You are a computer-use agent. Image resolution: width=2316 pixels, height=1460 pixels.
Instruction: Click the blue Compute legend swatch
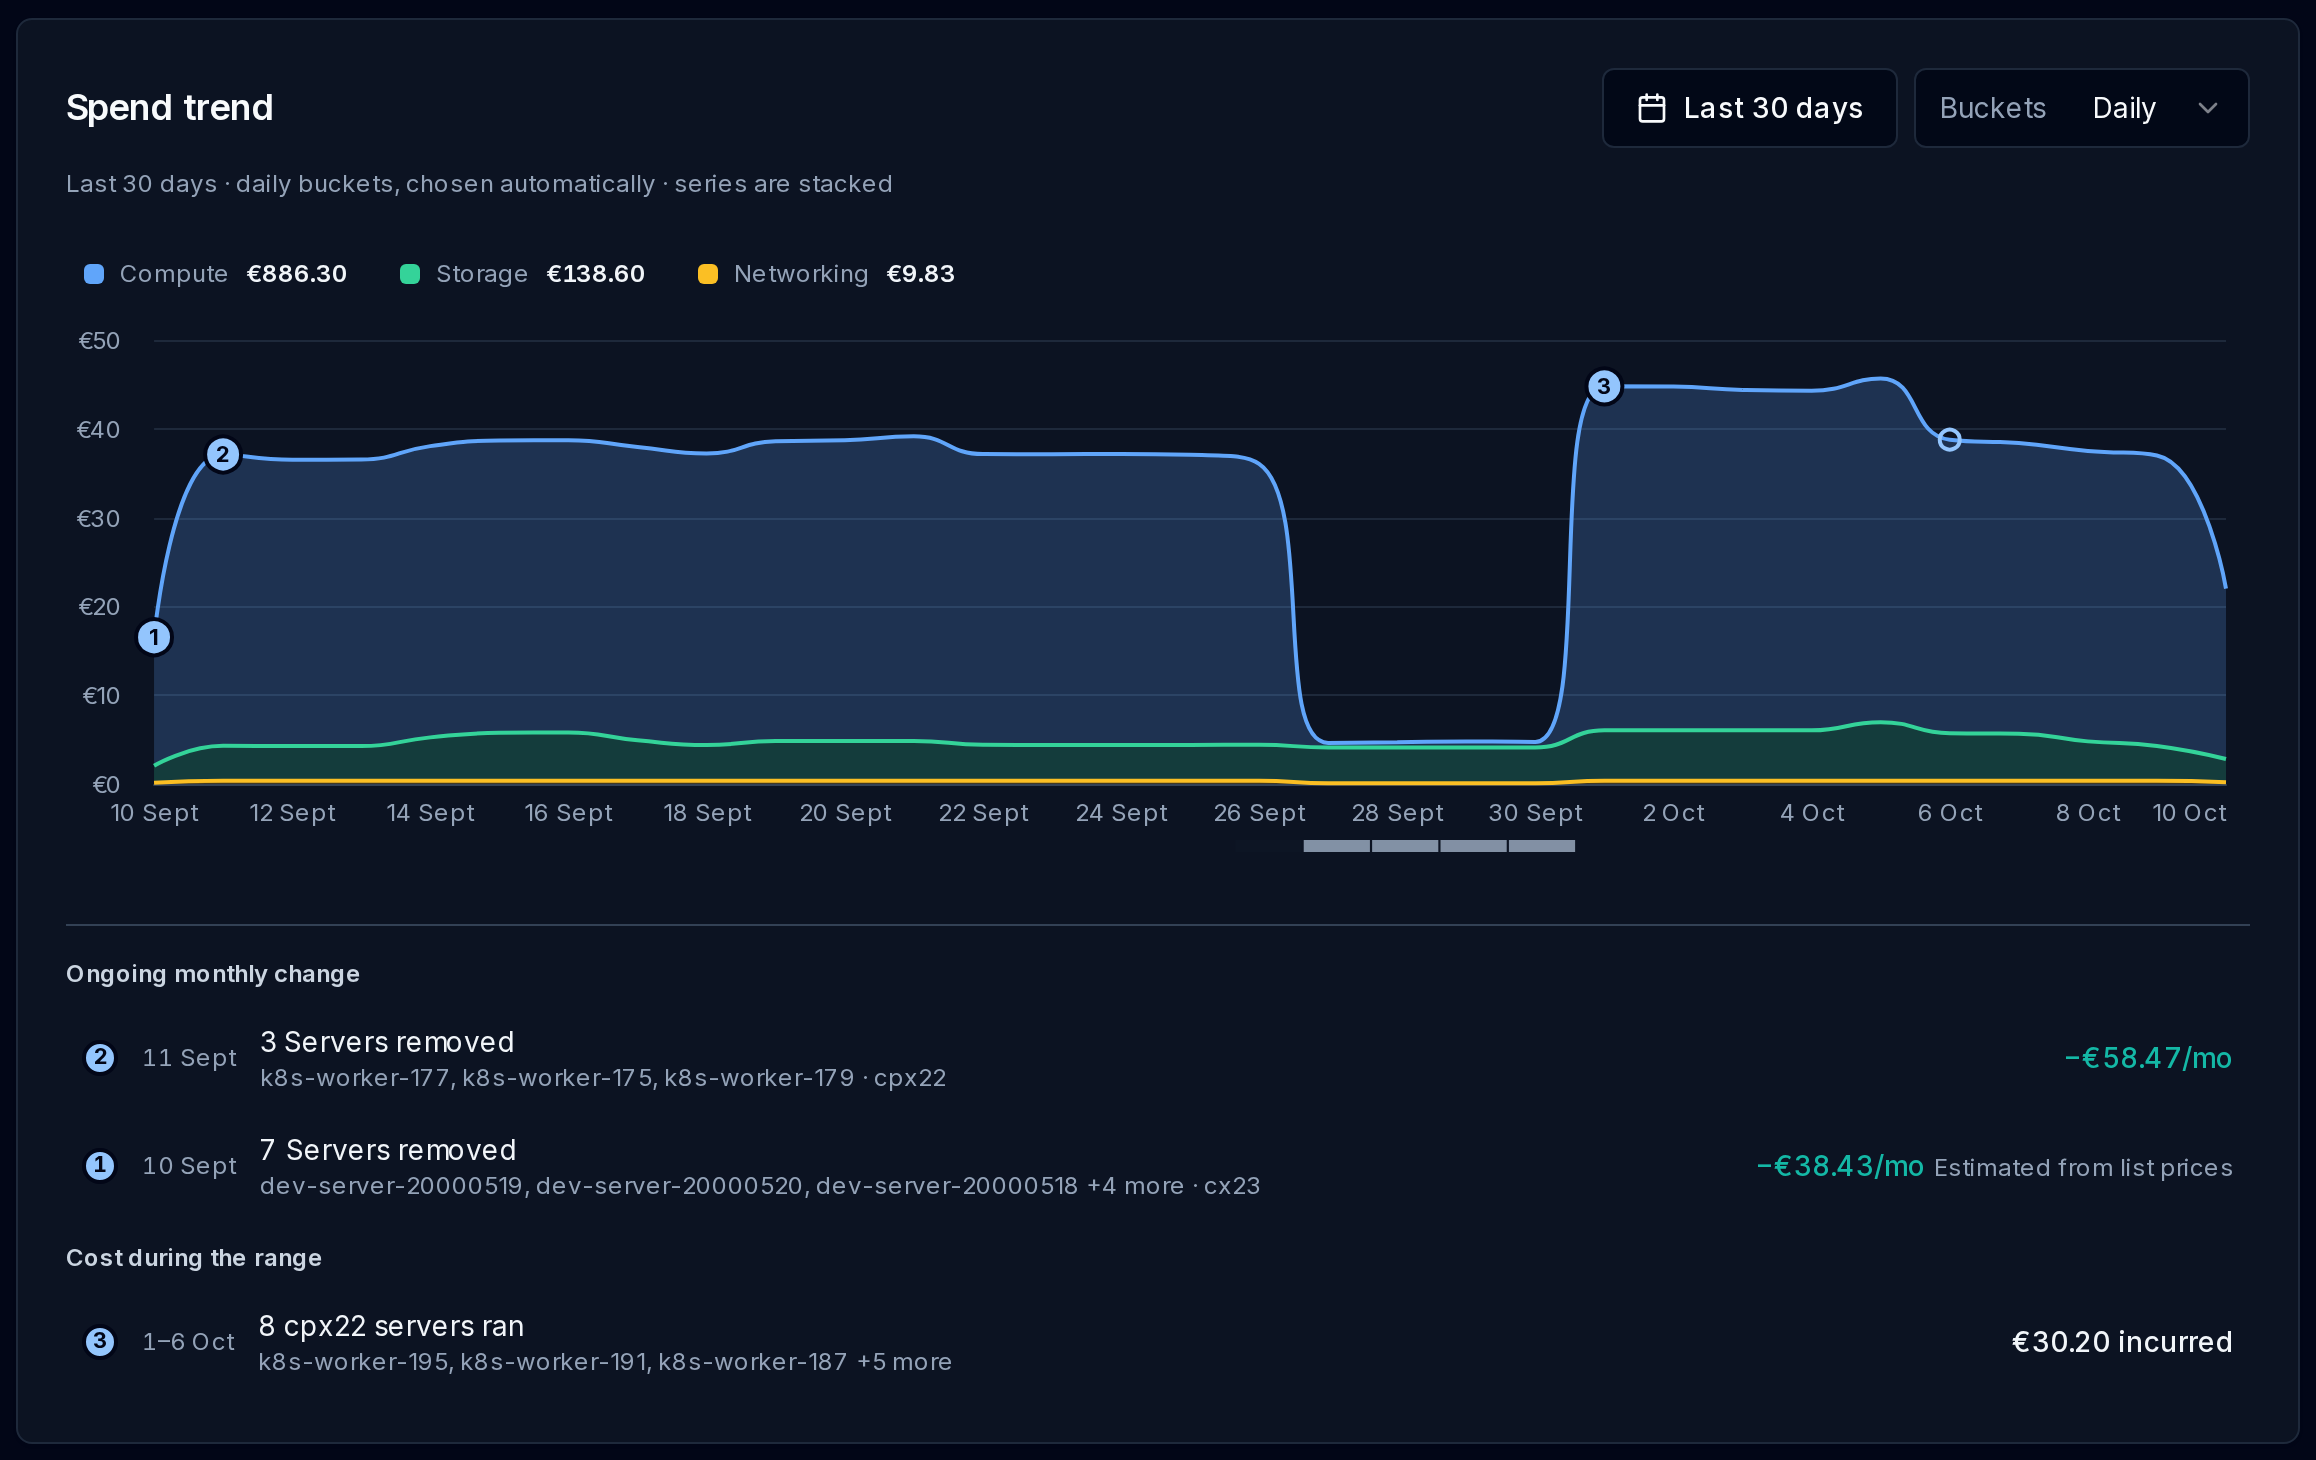point(94,274)
